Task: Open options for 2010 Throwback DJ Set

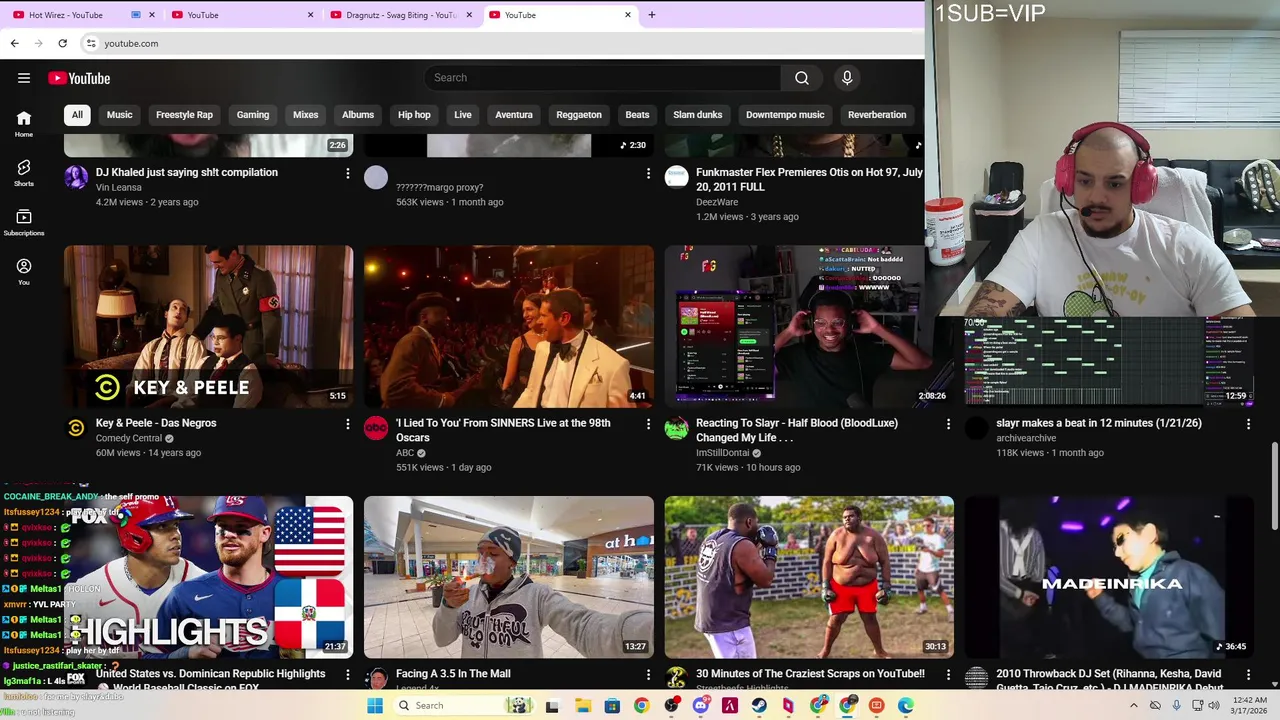Action: coord(1248,675)
